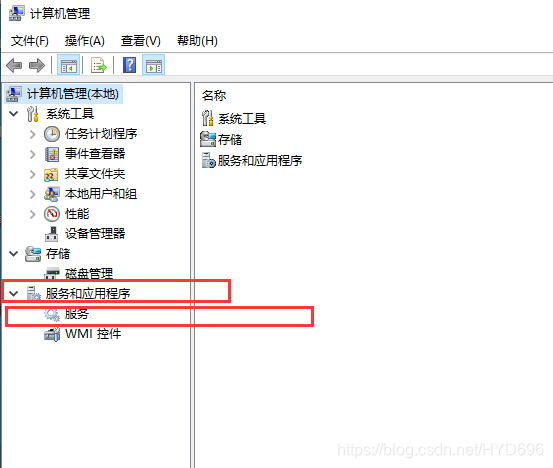Select the 性能 gauge icon
Viewport: 553px width, 468px height.
(52, 214)
